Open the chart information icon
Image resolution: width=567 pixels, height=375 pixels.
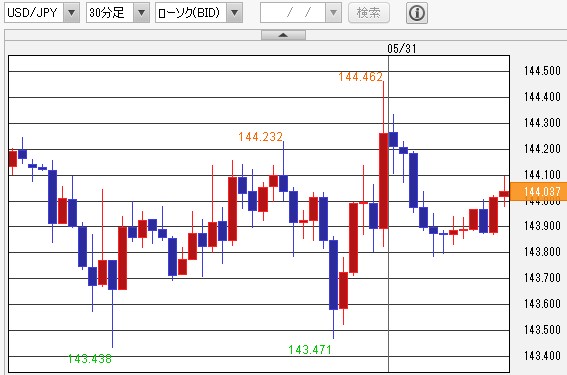[x=417, y=13]
